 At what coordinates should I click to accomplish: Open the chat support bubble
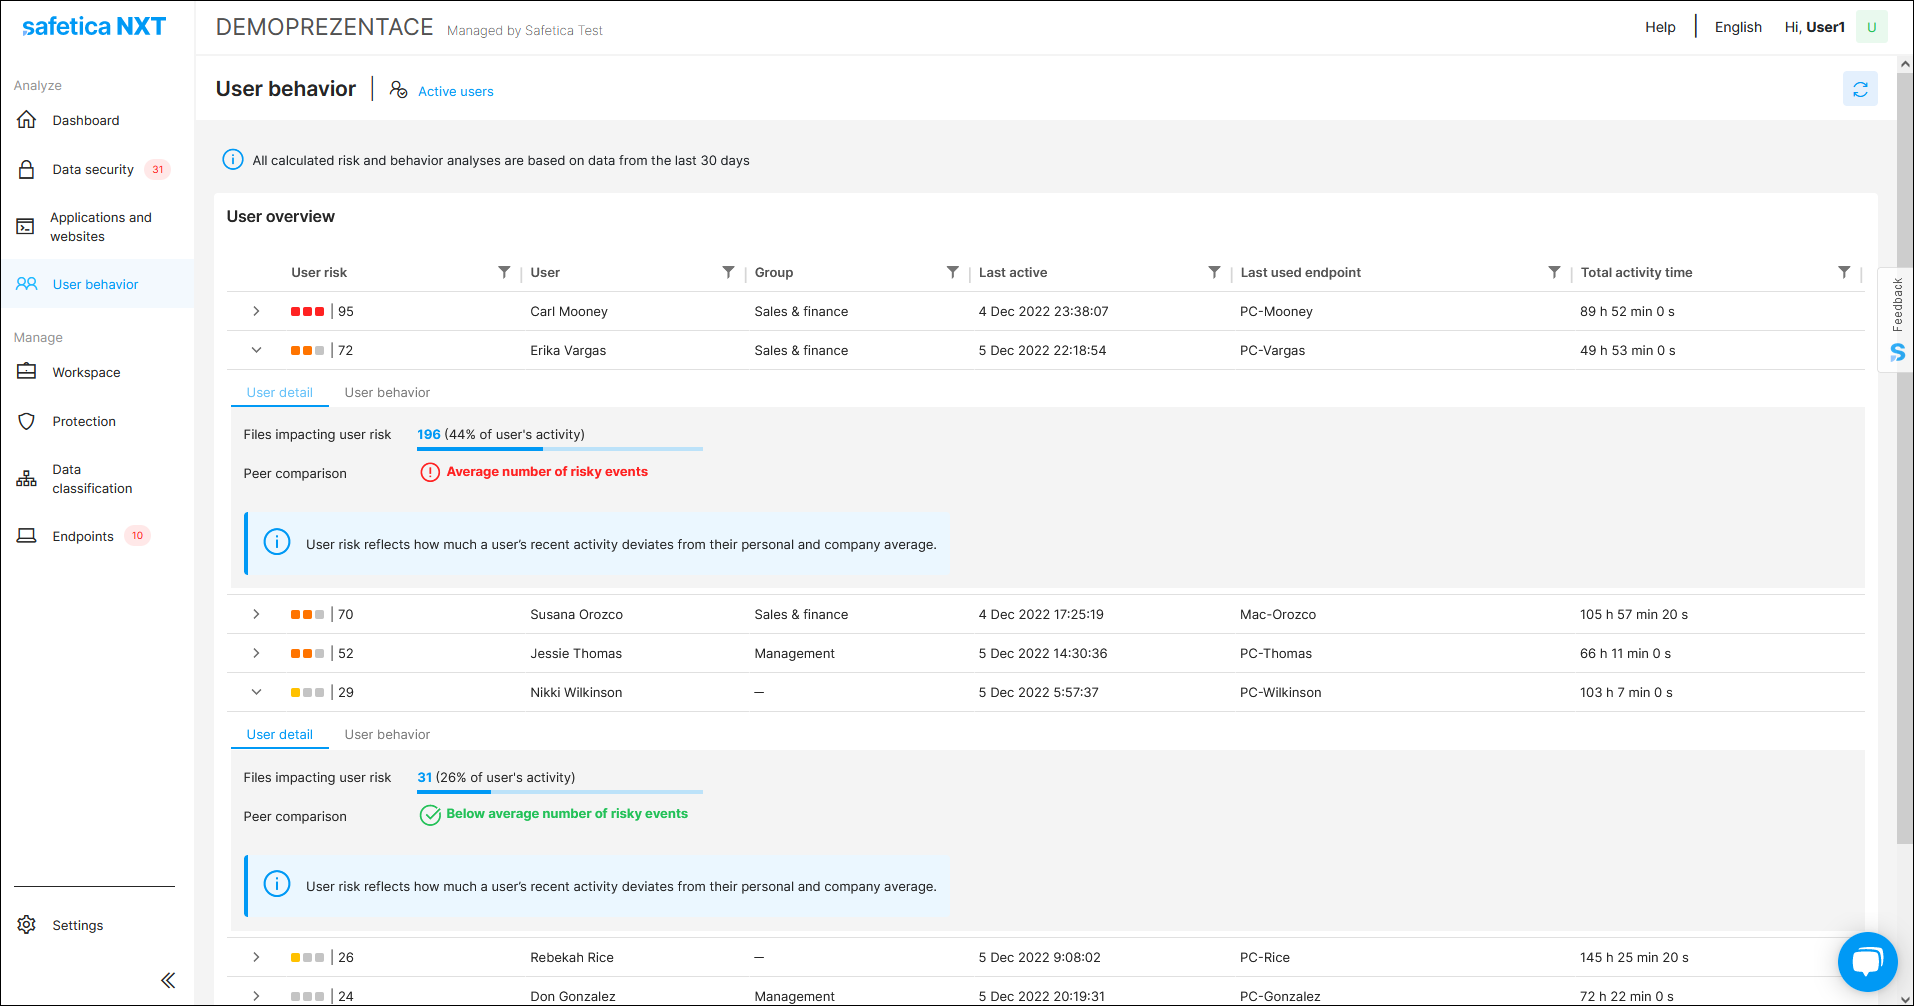tap(1866, 961)
